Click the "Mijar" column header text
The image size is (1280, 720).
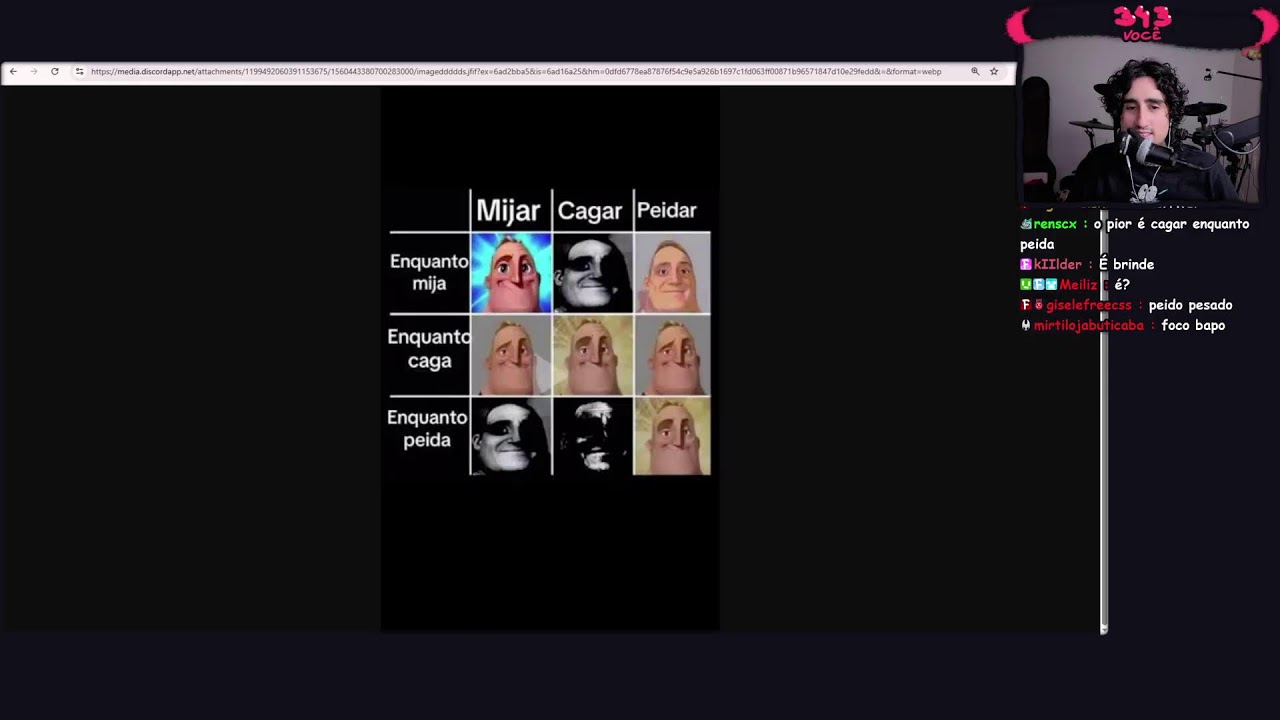[x=508, y=210]
